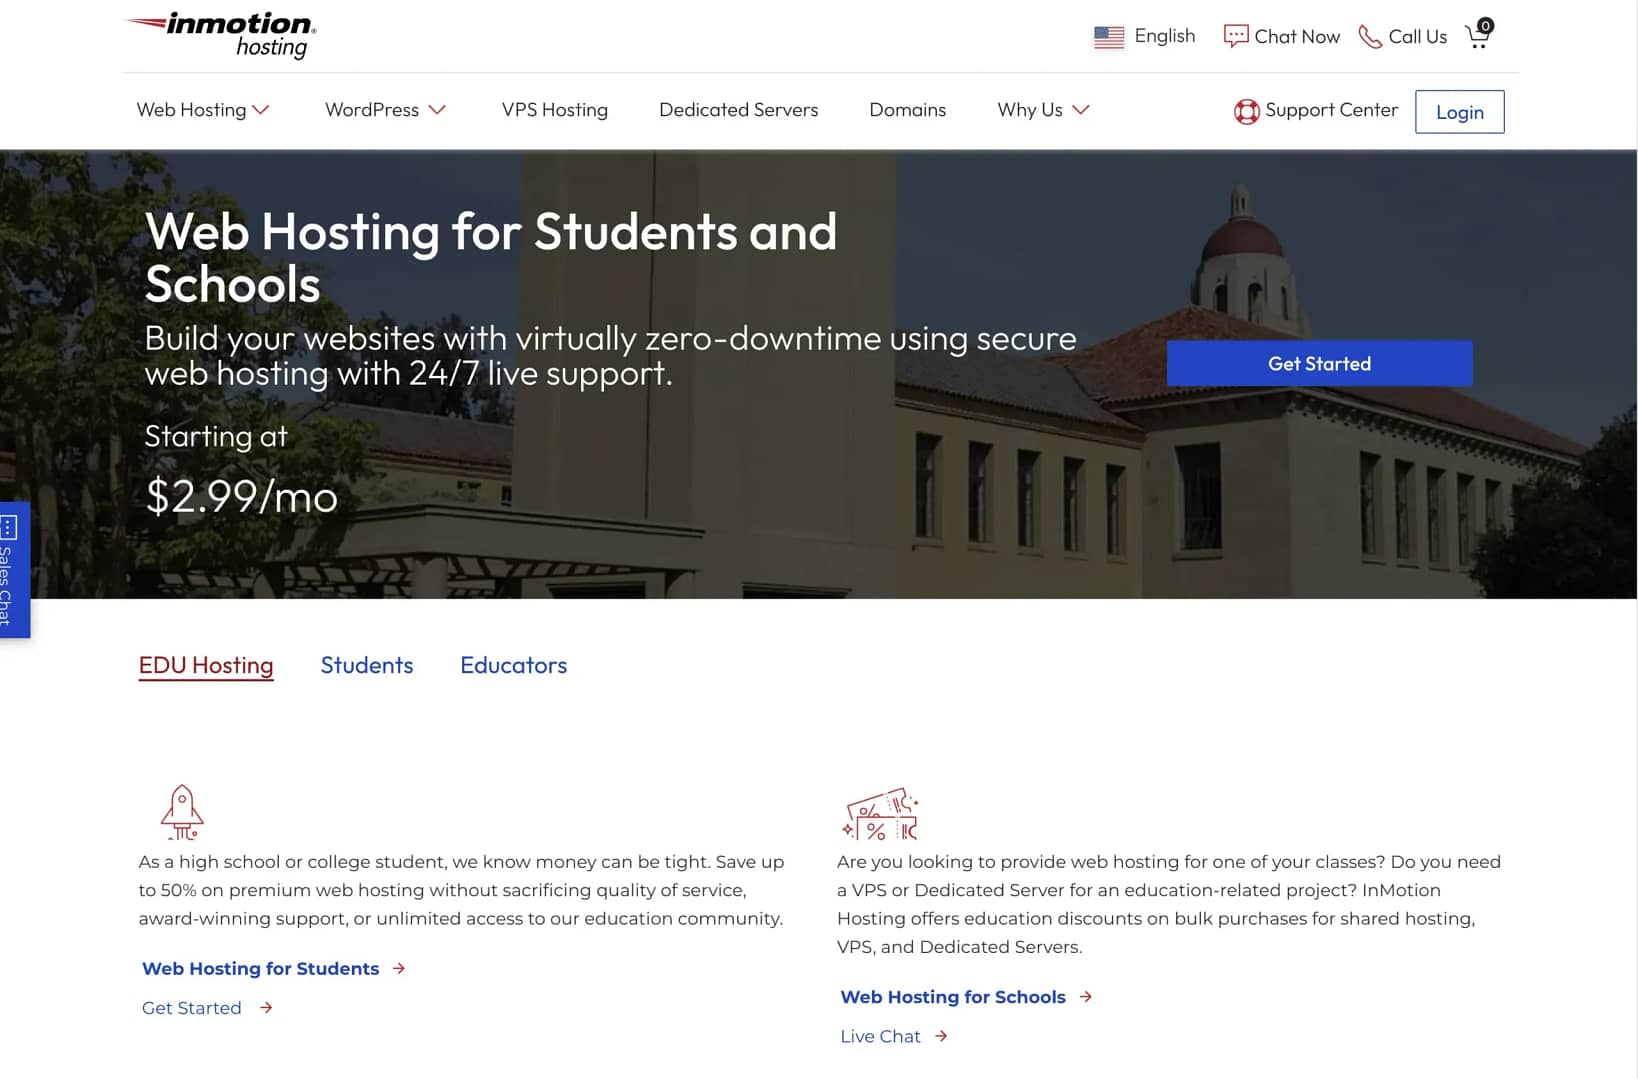Select the EDU Hosting tab

(x=206, y=666)
